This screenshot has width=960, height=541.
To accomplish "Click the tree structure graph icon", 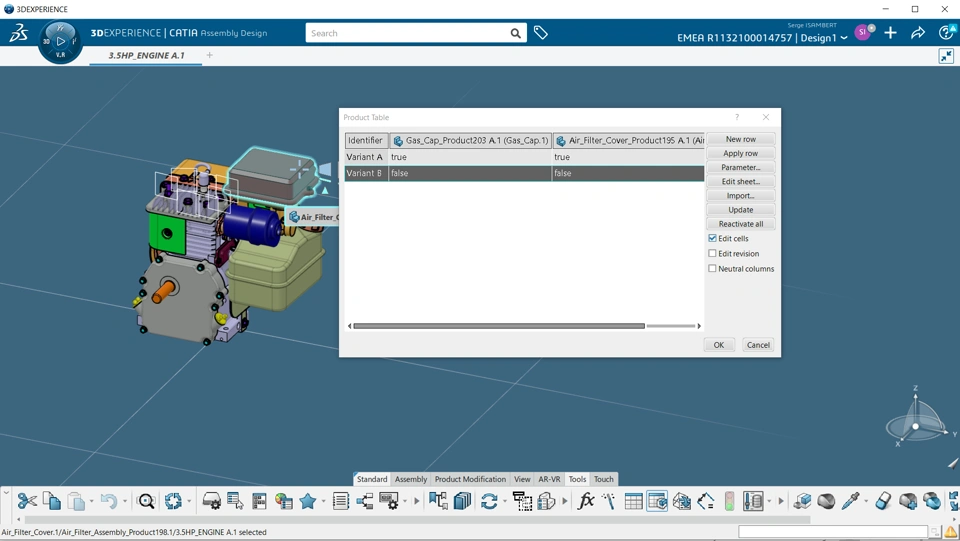I will [x=365, y=501].
